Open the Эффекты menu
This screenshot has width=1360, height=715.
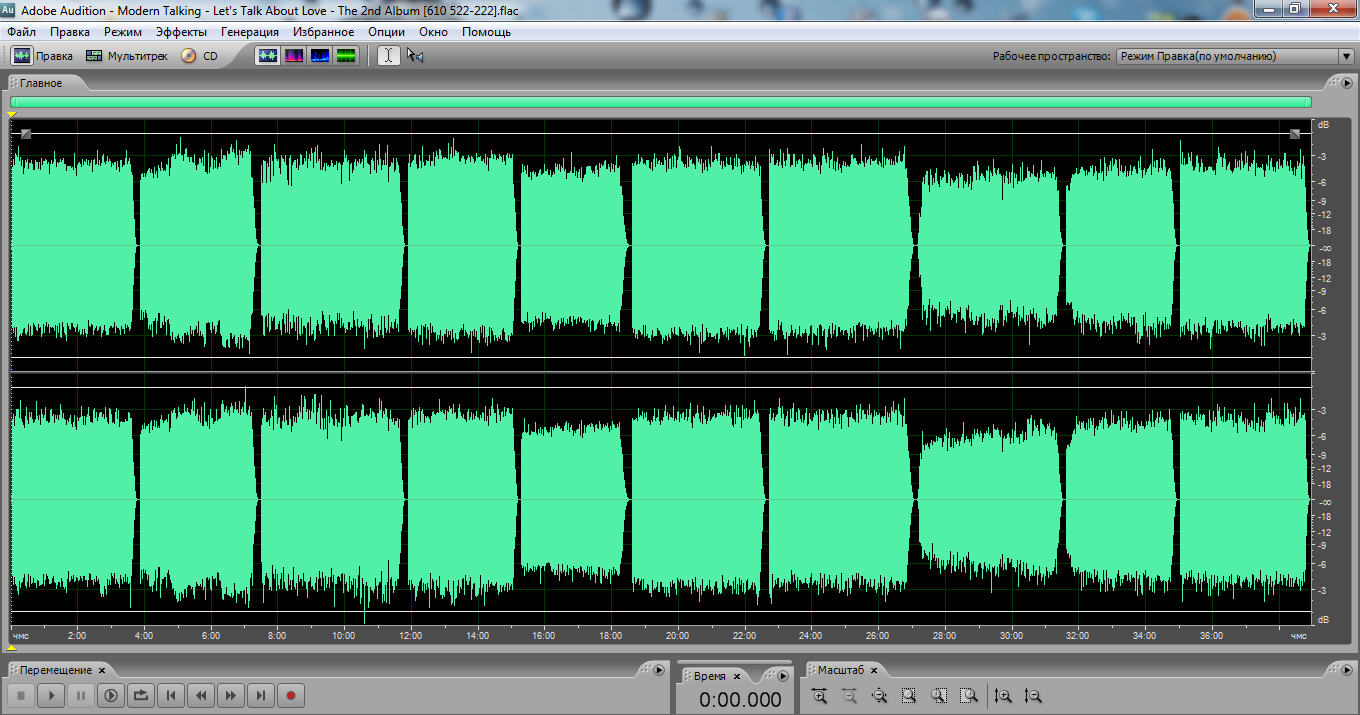point(181,32)
